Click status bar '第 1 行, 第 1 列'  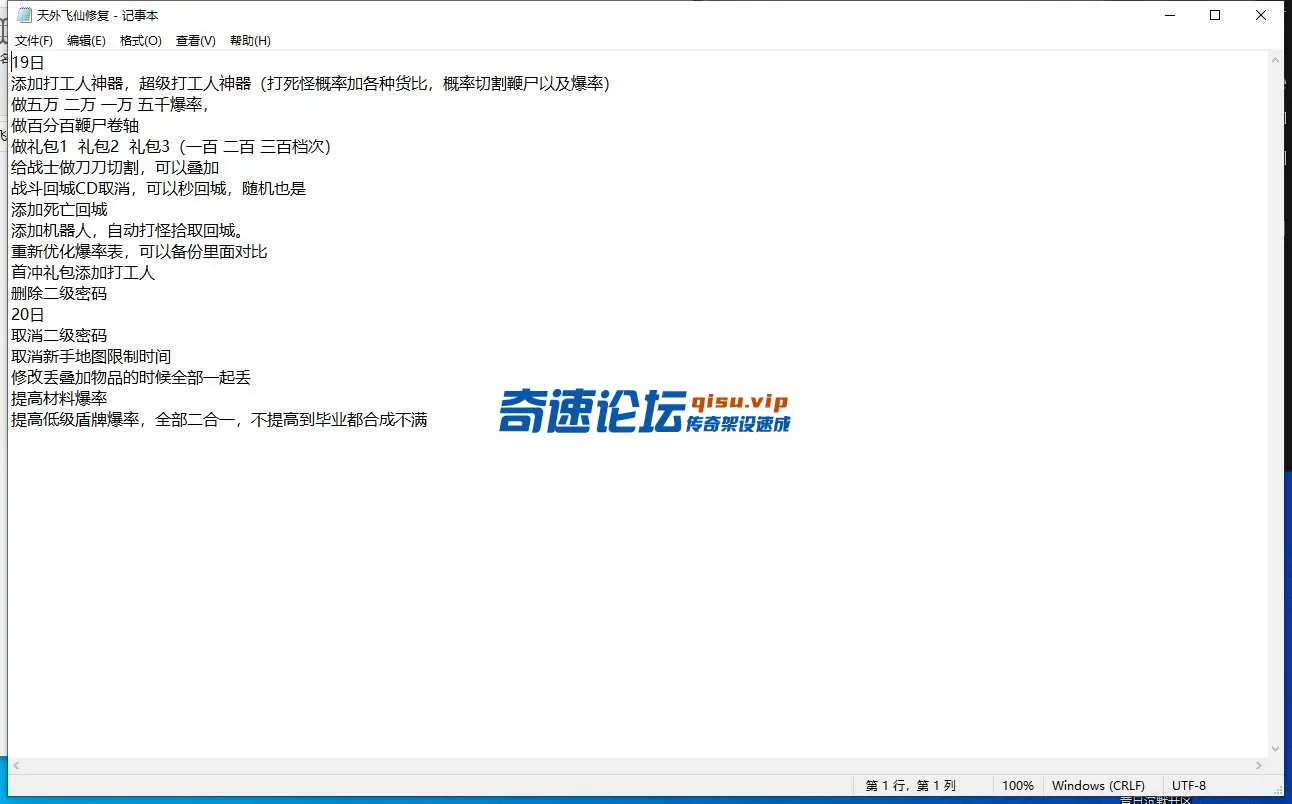point(911,786)
